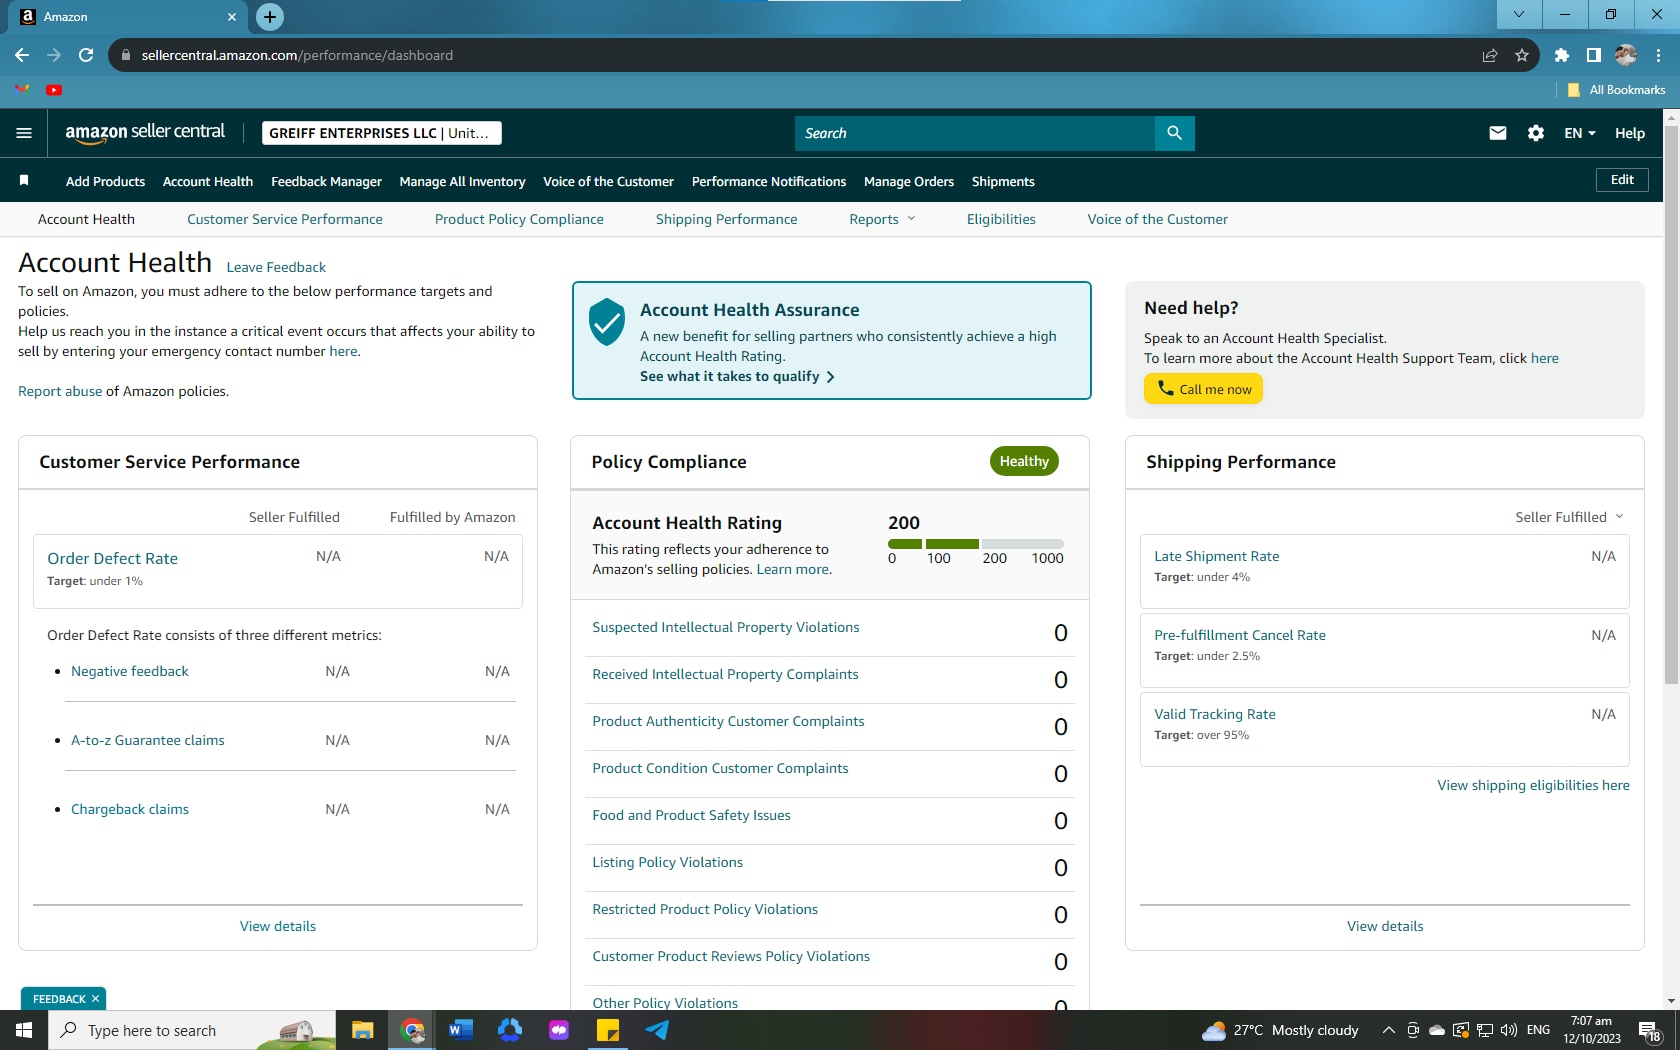This screenshot has width=1680, height=1050.
Task: Expand the EN language dropdown
Action: click(x=1580, y=133)
